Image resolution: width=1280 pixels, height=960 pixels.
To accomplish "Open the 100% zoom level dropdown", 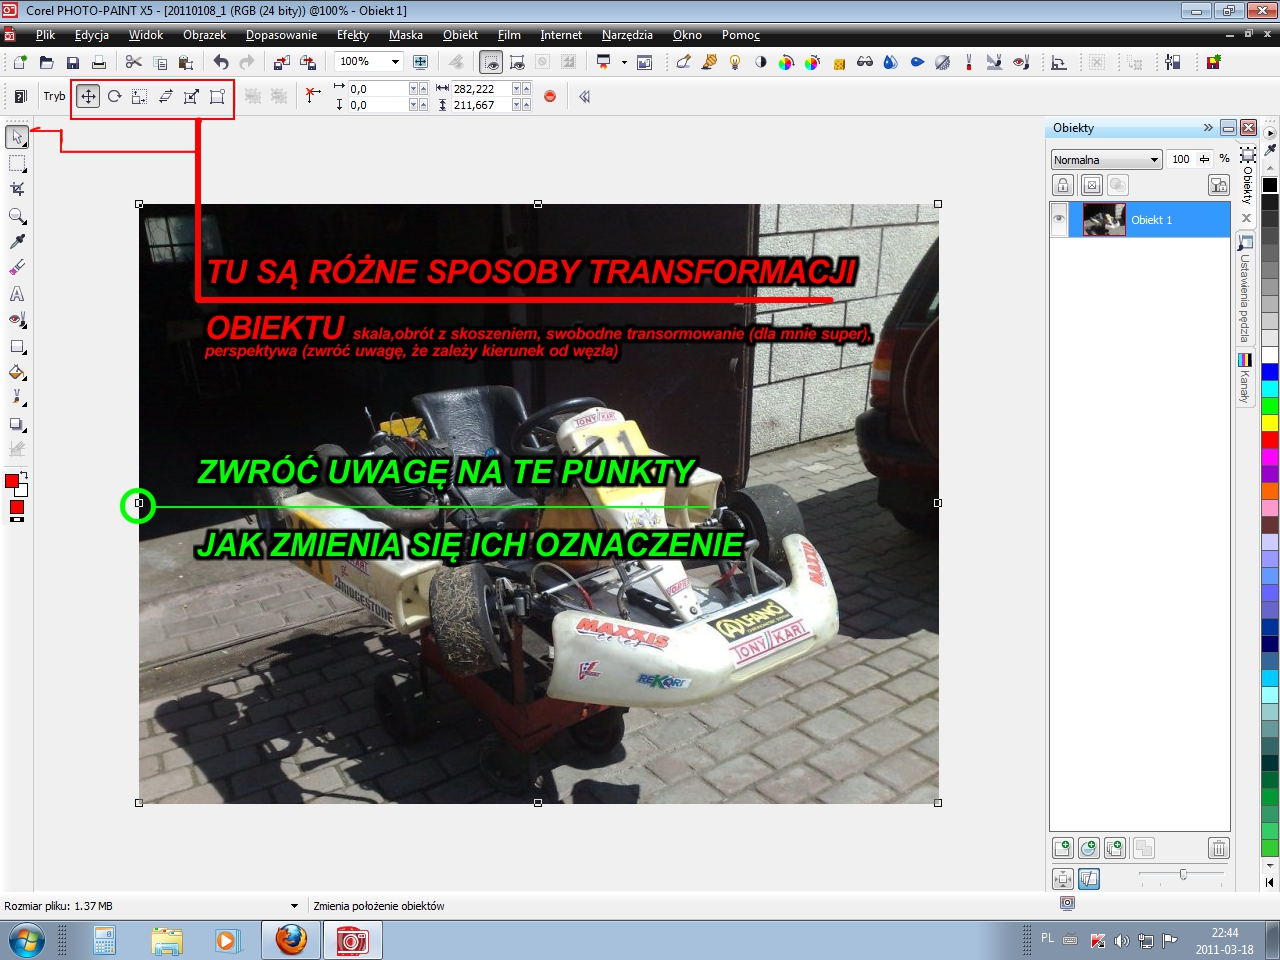I will click(395, 62).
